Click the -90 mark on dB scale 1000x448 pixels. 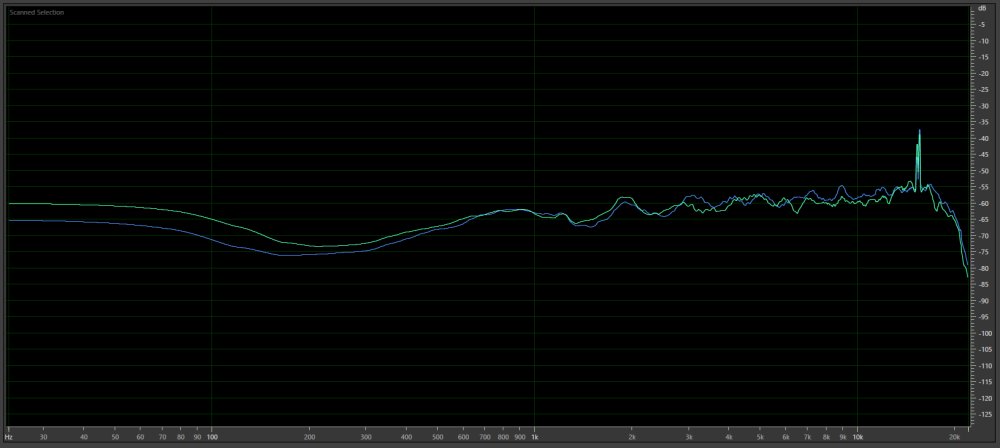(x=985, y=301)
